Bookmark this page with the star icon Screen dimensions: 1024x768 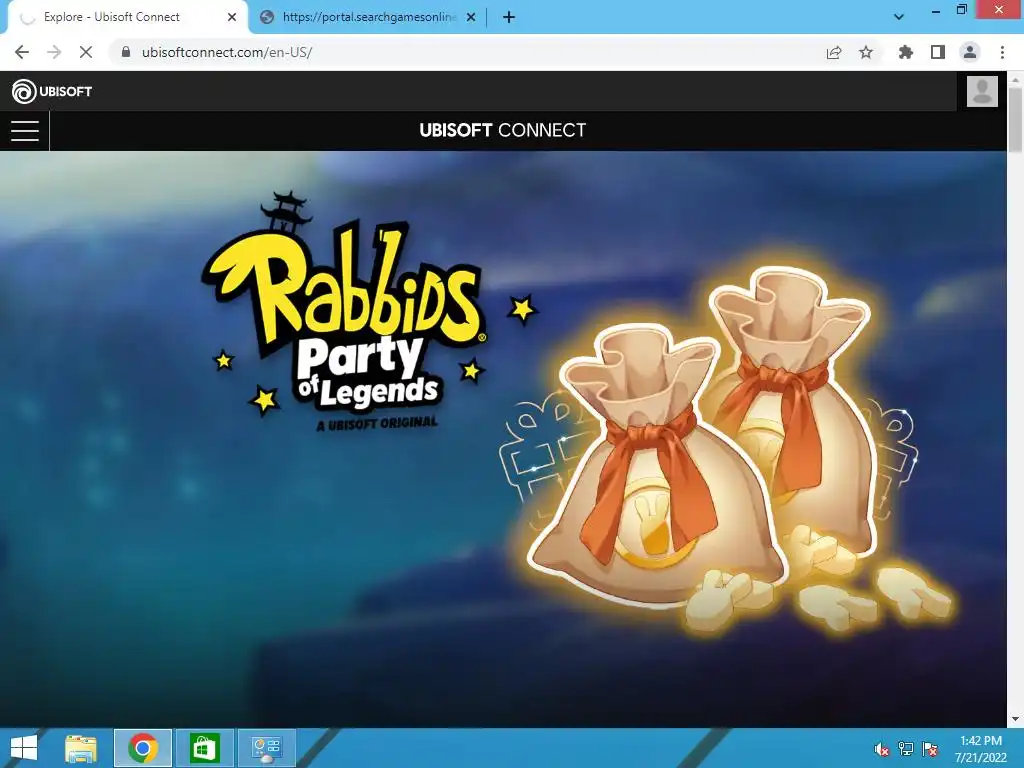[x=866, y=52]
